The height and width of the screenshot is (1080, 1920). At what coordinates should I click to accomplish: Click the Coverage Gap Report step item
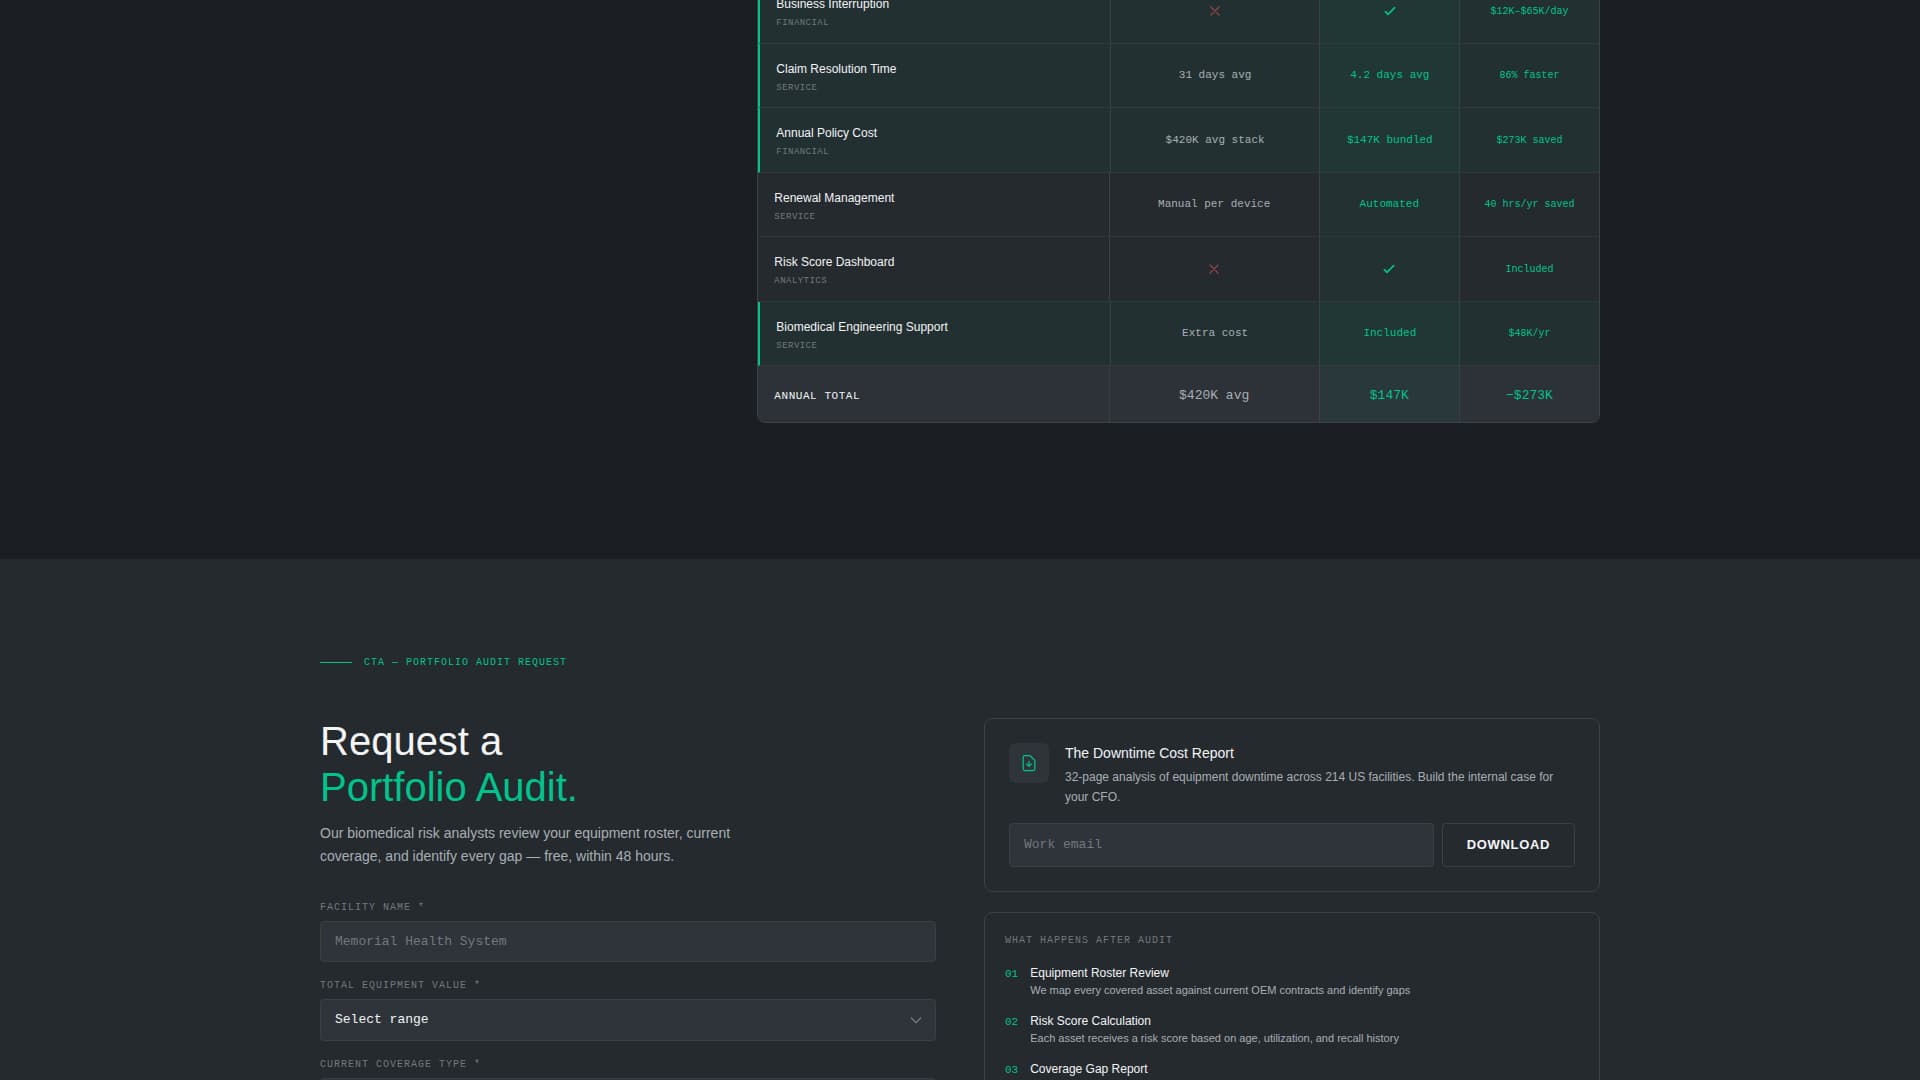point(1088,1068)
